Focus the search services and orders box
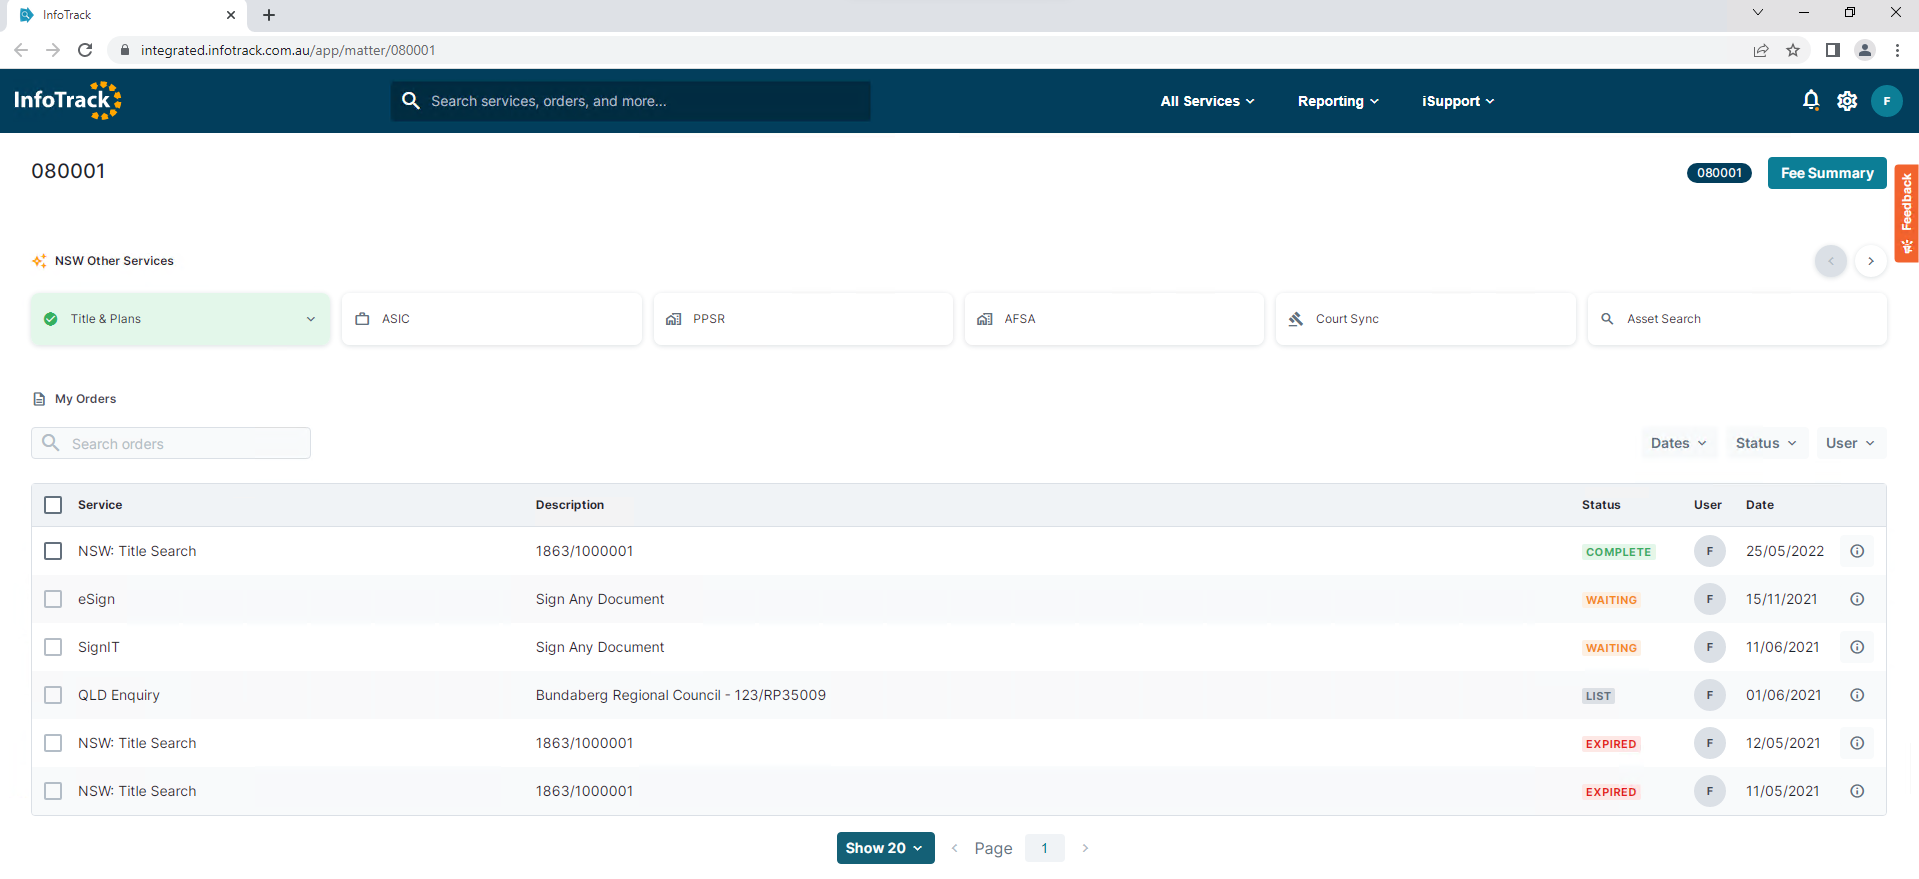 (x=630, y=101)
